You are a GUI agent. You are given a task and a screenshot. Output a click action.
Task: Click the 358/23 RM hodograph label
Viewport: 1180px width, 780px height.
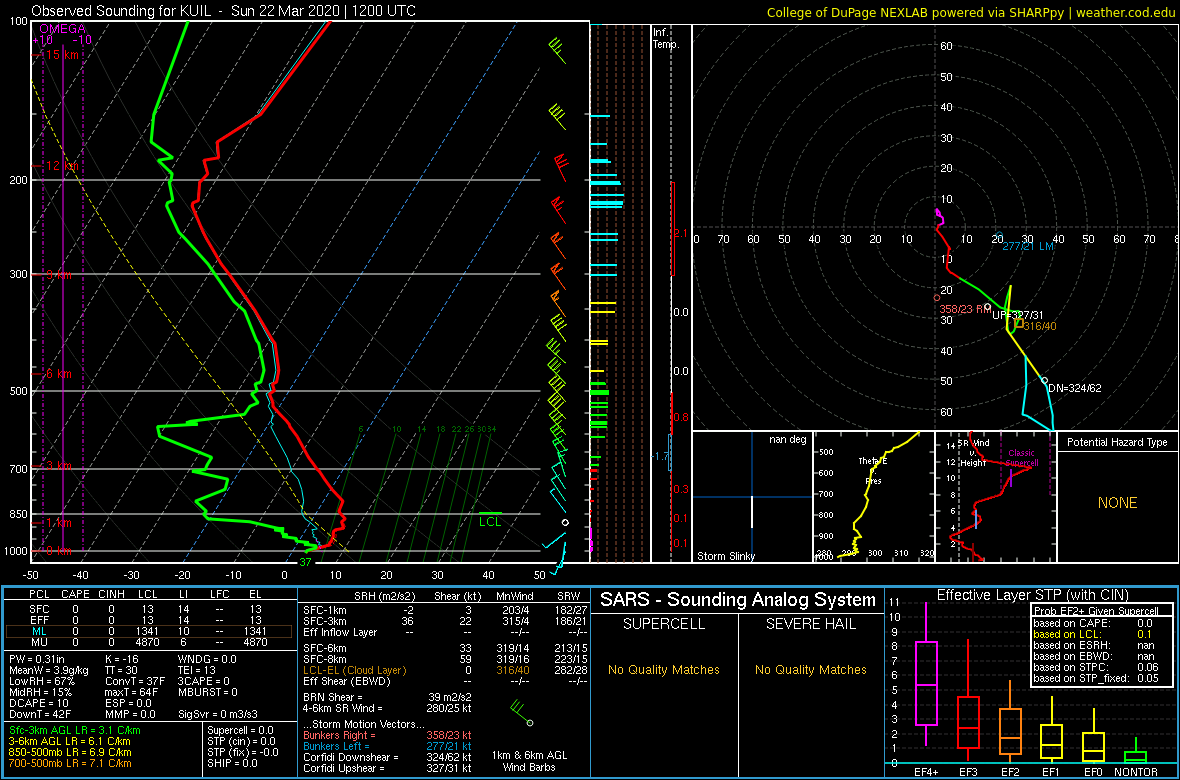click(964, 309)
